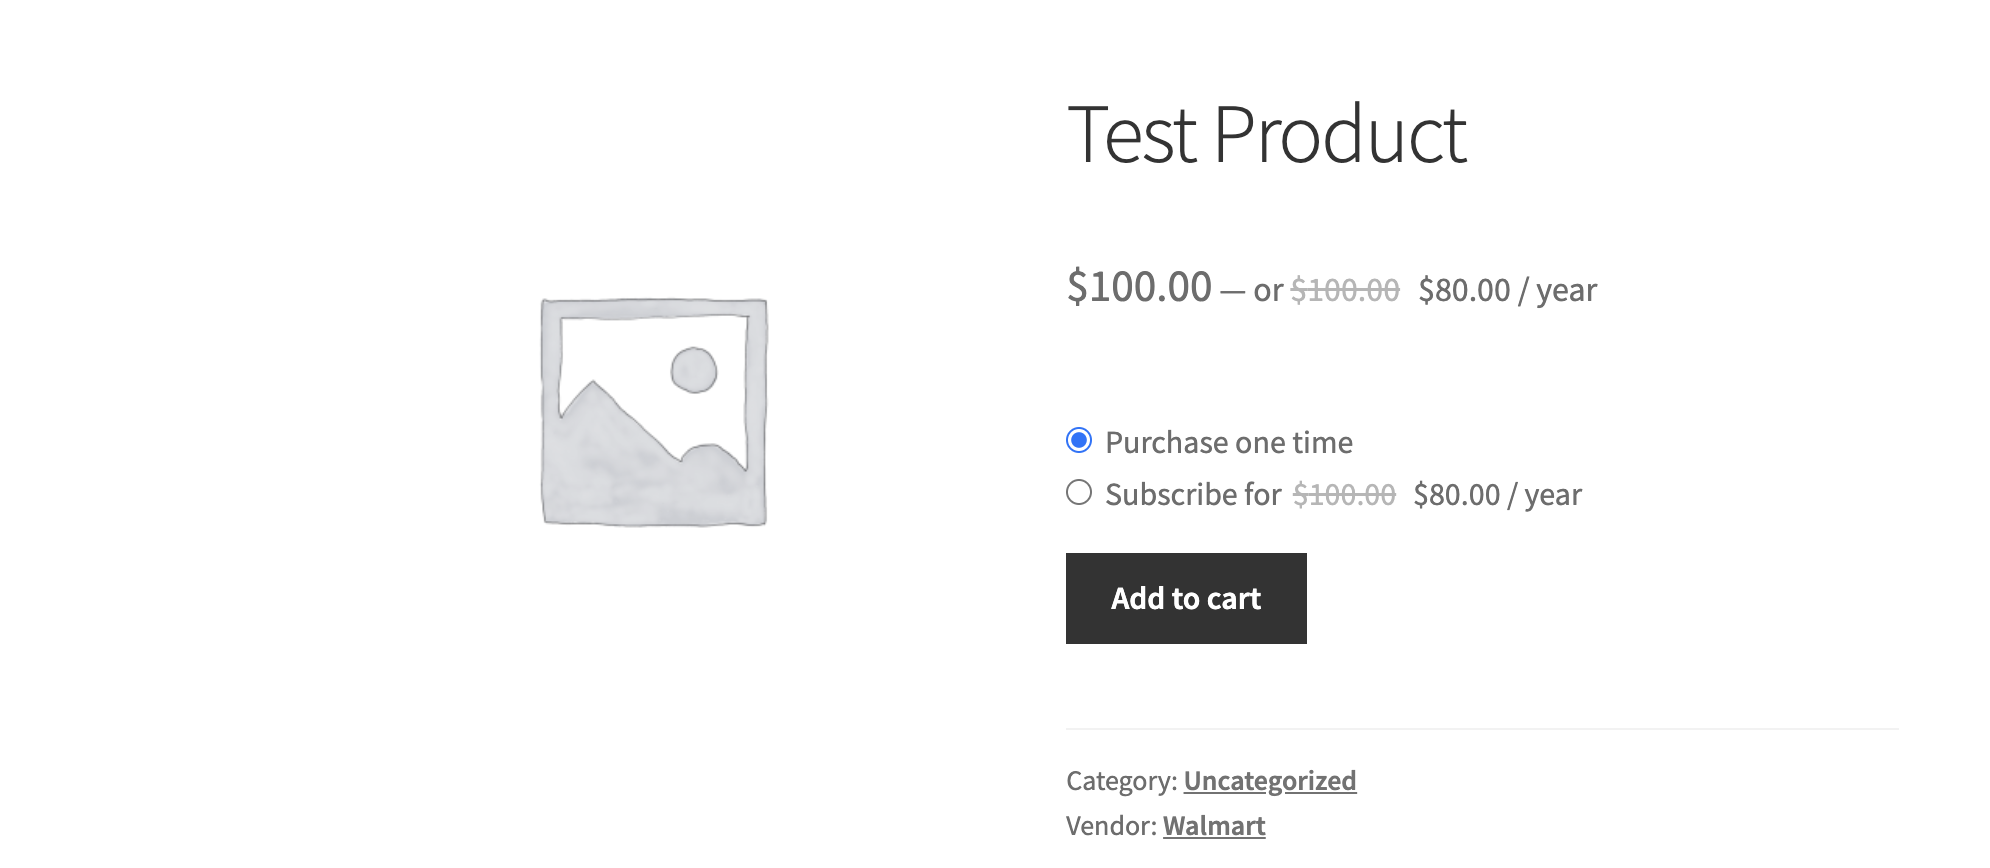The height and width of the screenshot is (868, 1990).
Task: Click the $80.00 / year price in header
Action: click(x=1508, y=290)
